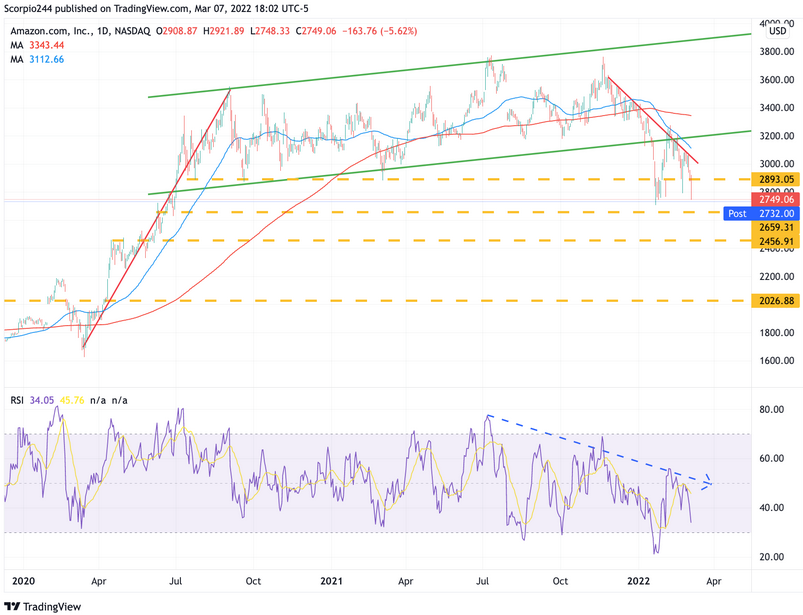Select the 2456.91 orange price label

click(776, 241)
